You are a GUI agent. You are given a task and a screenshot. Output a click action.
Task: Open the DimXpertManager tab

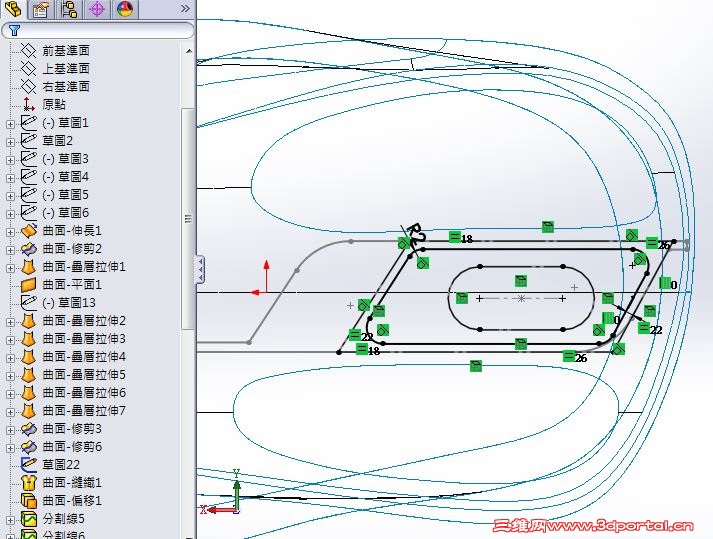tap(96, 9)
